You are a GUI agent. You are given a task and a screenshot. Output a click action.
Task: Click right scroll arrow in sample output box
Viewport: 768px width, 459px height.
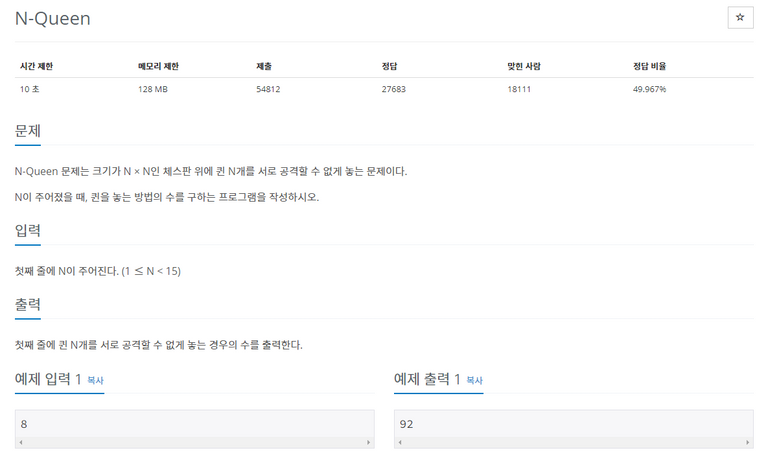tap(748, 442)
